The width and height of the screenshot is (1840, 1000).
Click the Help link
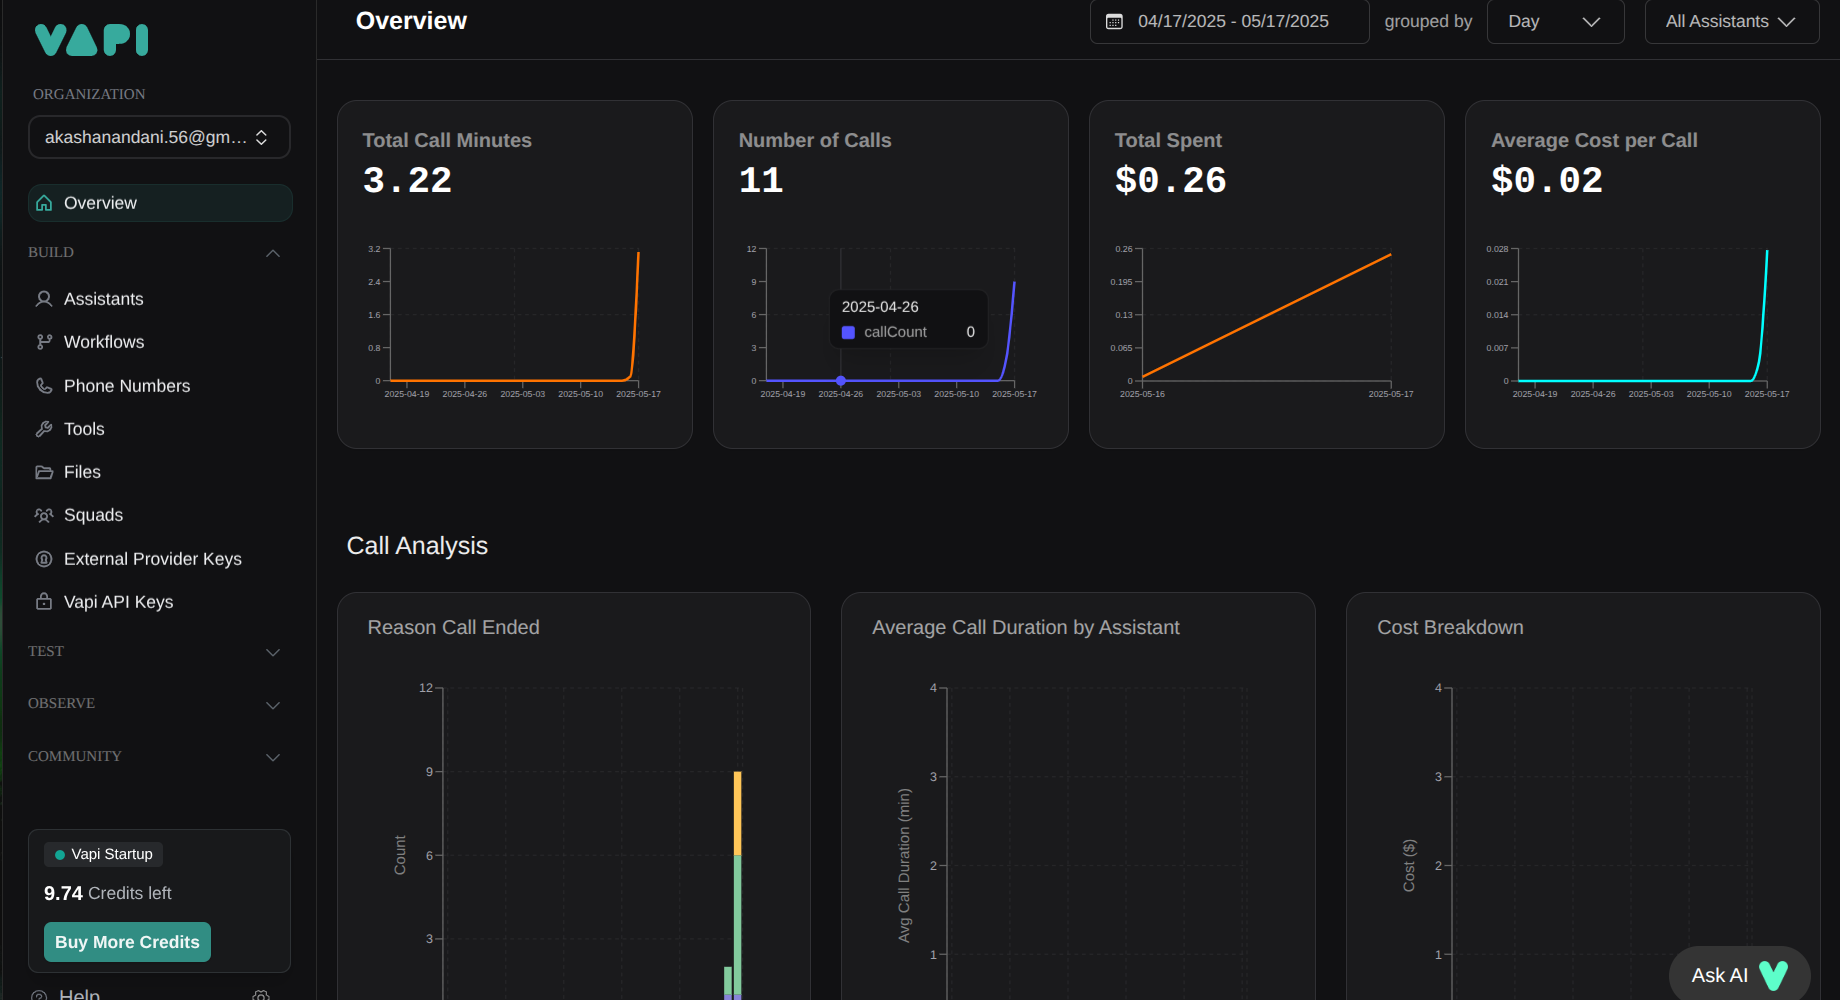click(x=80, y=995)
